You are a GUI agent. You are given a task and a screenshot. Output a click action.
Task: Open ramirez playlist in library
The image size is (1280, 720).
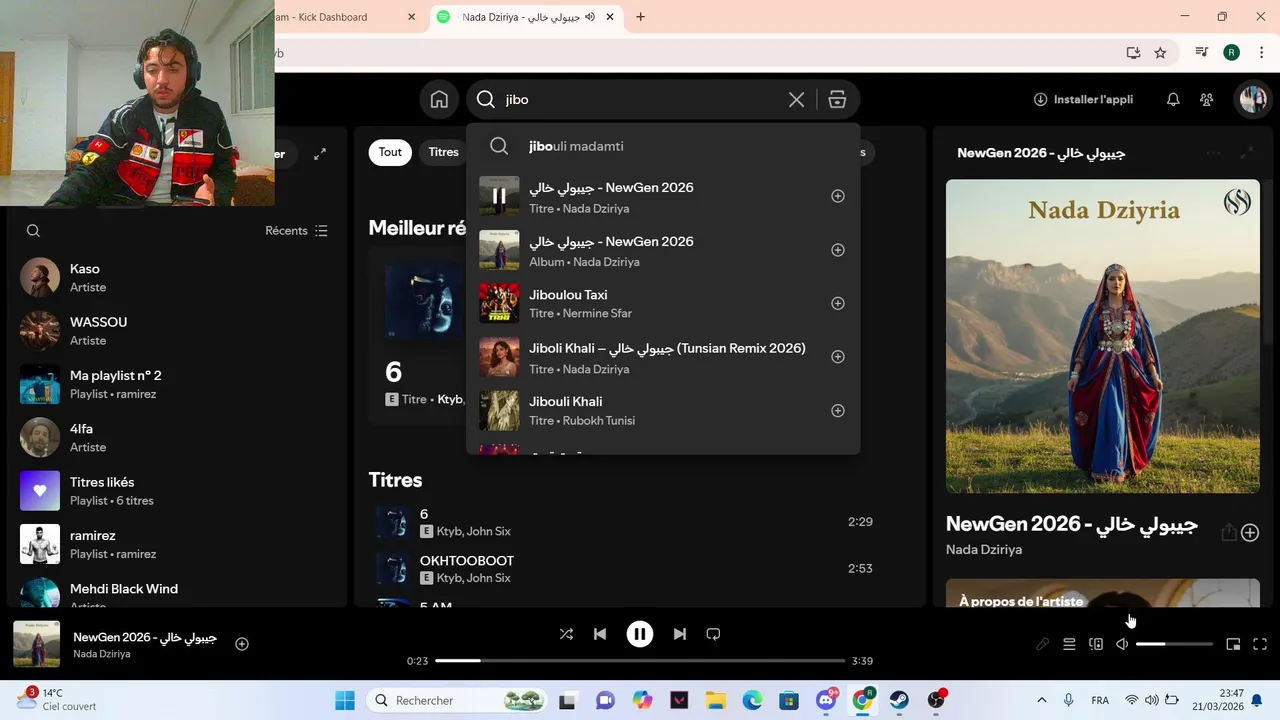pyautogui.click(x=175, y=544)
